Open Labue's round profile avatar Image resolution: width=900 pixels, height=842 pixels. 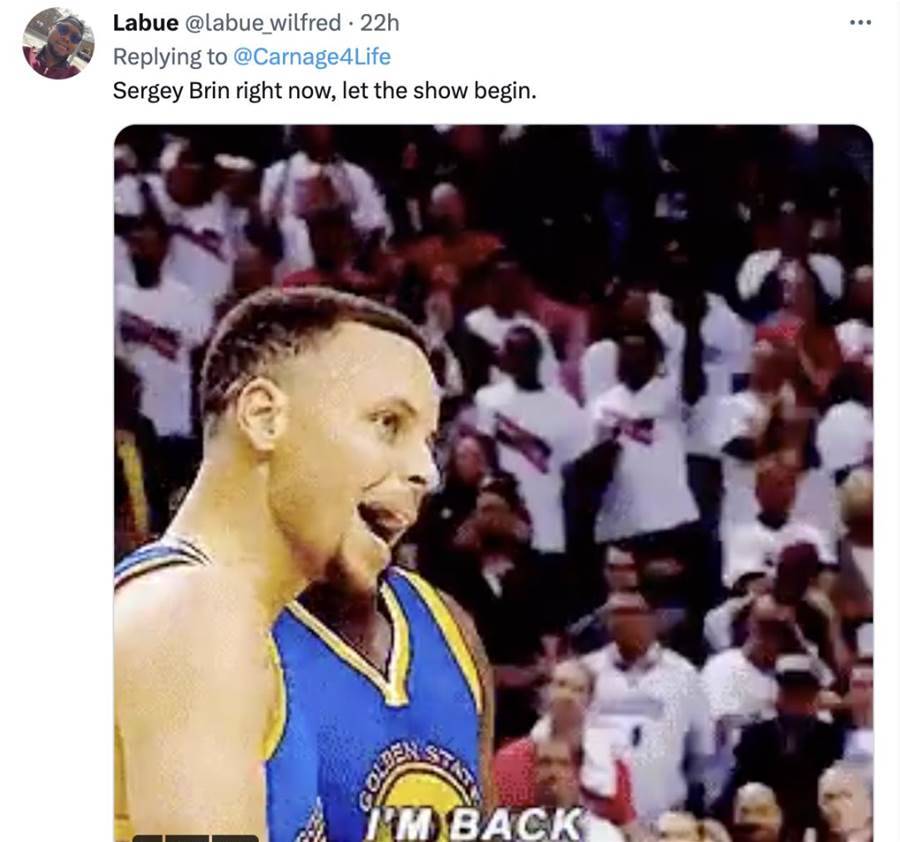tap(58, 43)
